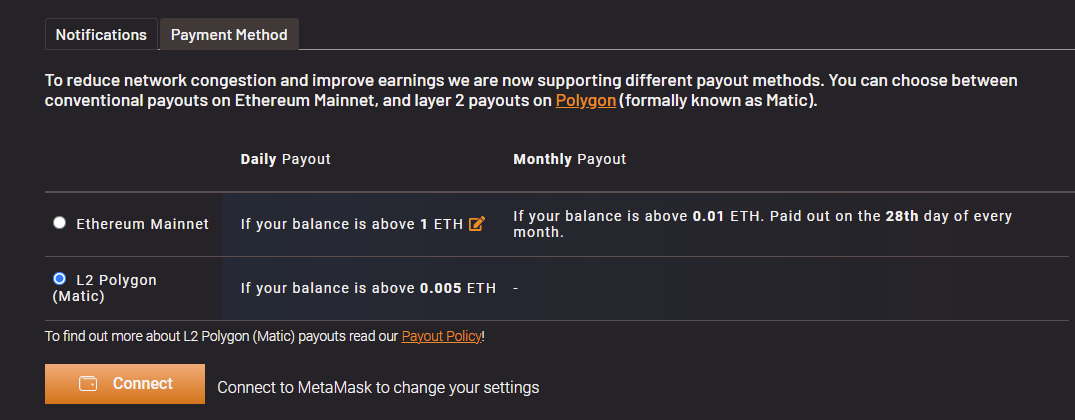The height and width of the screenshot is (420, 1075).
Task: Select the Ethereum Mainnet radio button
Action: pyautogui.click(x=60, y=223)
